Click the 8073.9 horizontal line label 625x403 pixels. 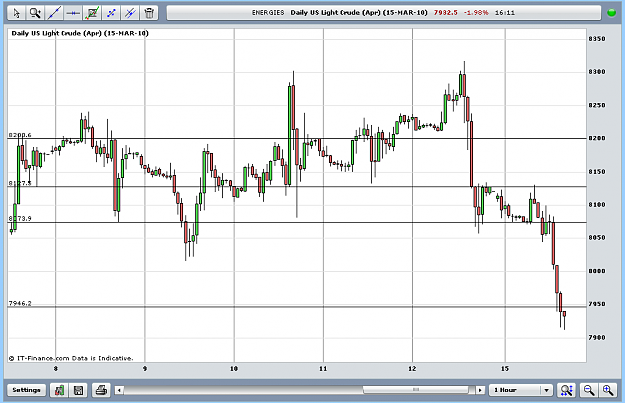(20, 218)
